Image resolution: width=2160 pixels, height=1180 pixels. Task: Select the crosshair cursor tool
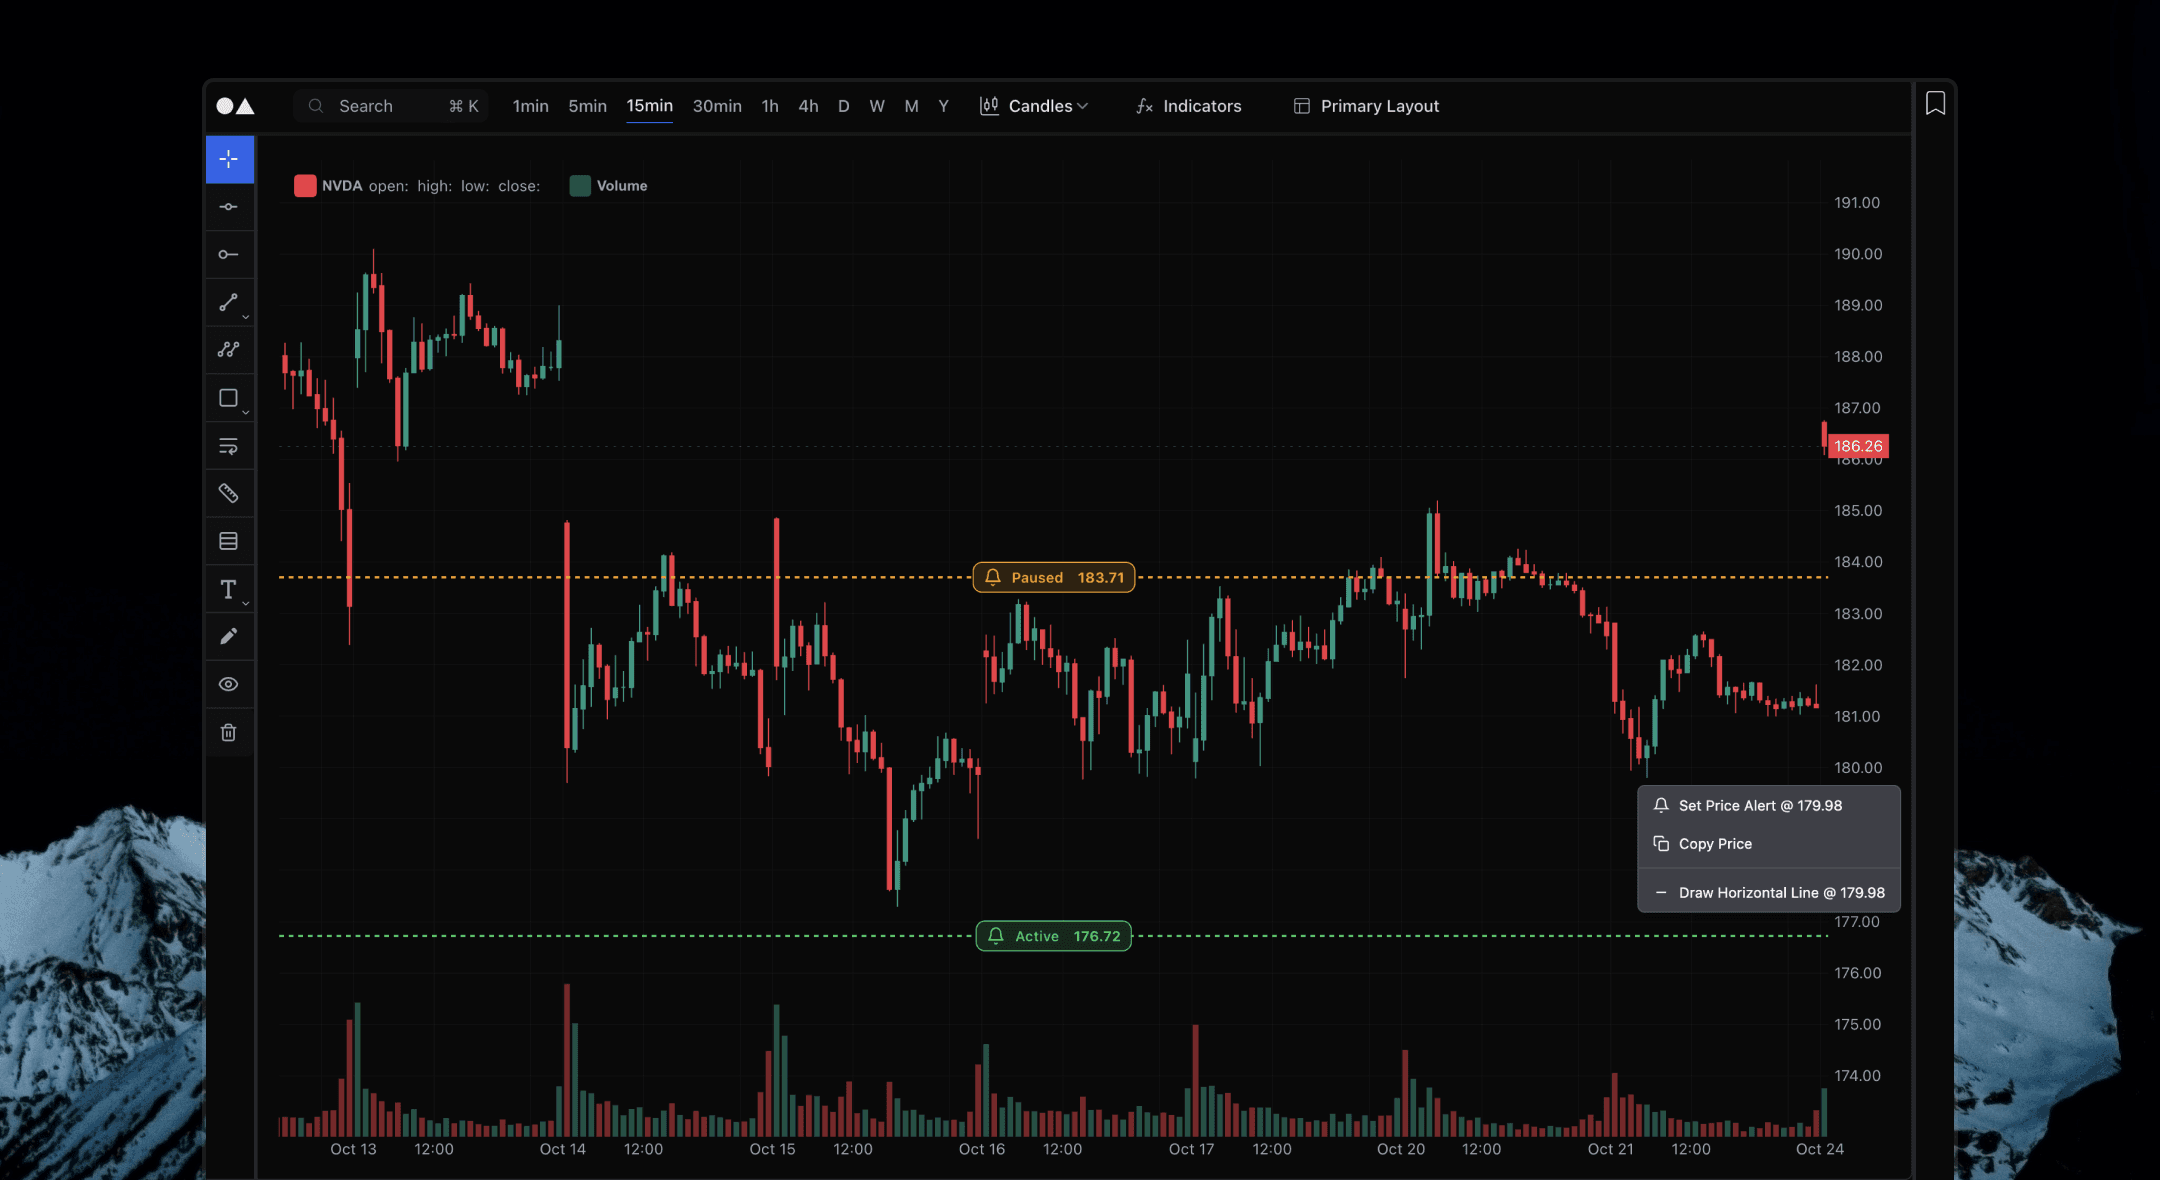click(229, 159)
